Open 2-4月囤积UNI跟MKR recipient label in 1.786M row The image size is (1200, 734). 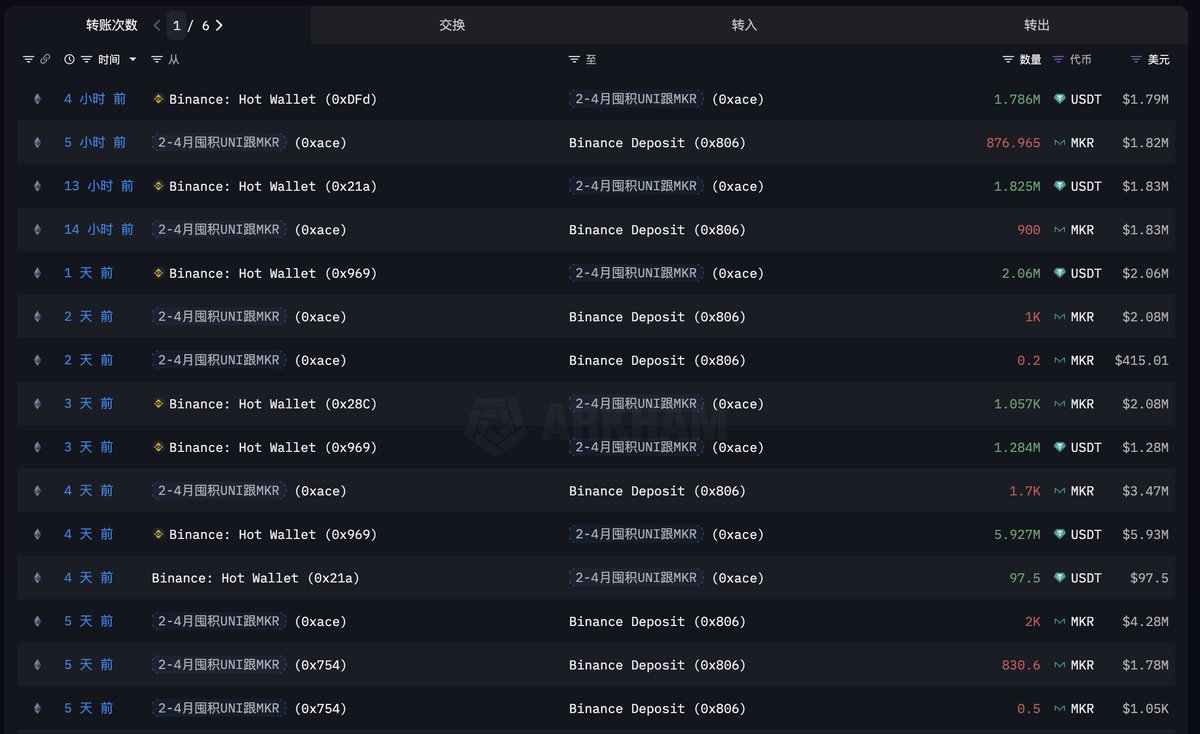pos(636,99)
